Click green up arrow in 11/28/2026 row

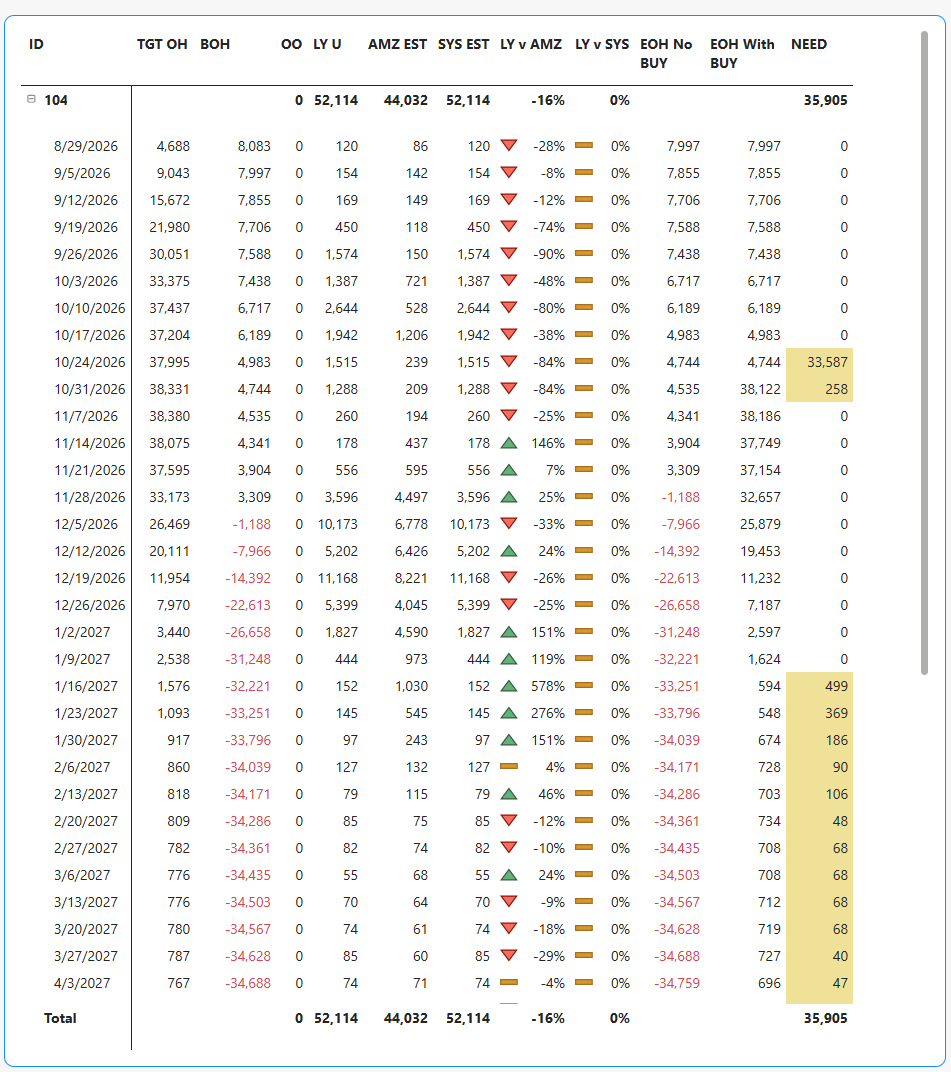(x=509, y=496)
